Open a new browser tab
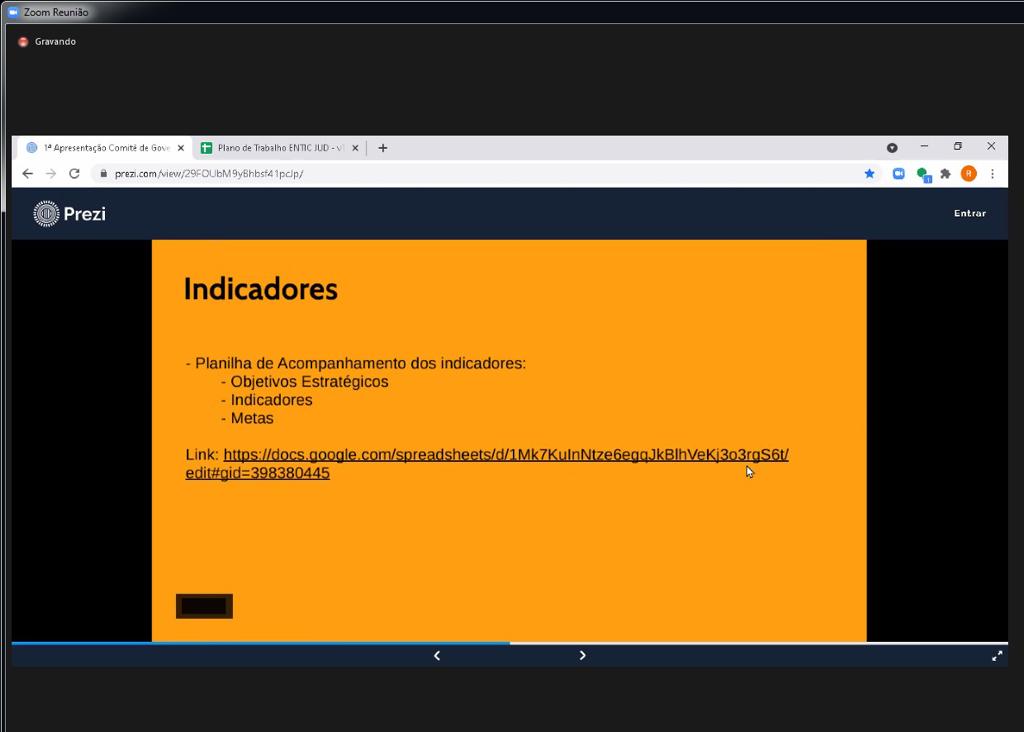This screenshot has width=1024, height=732. pyautogui.click(x=383, y=148)
